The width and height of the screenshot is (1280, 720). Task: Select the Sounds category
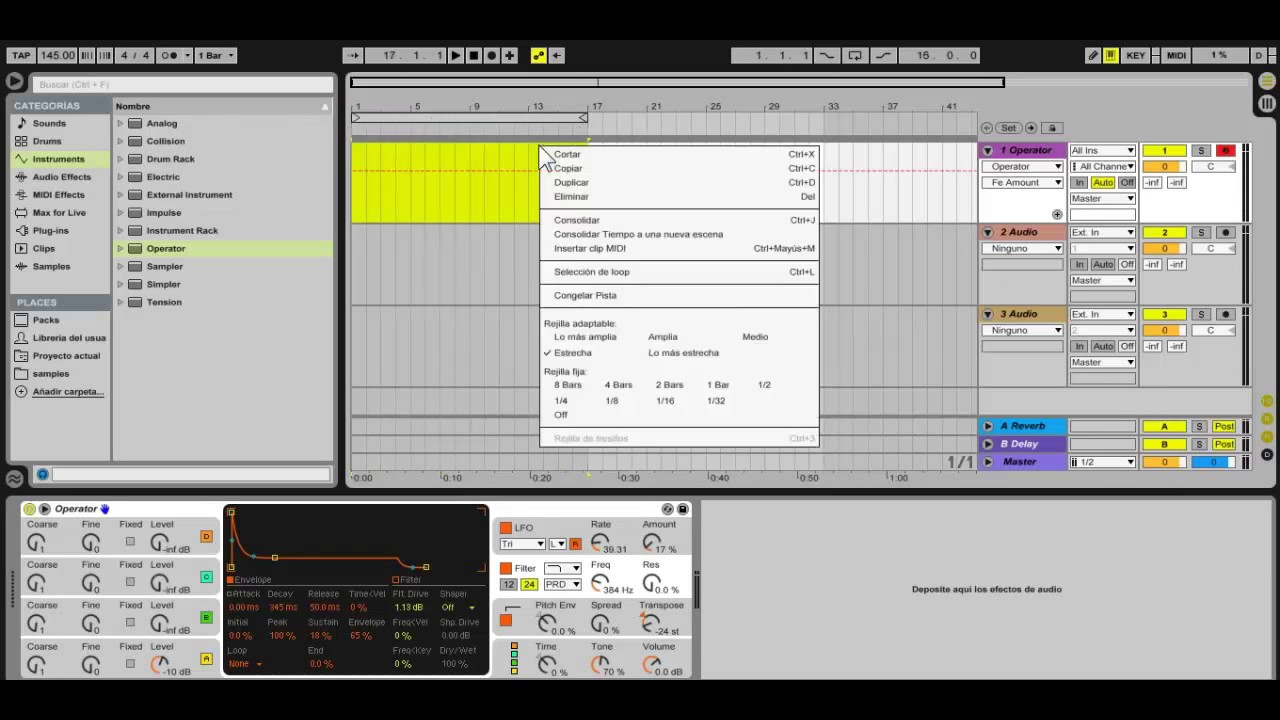pos(49,123)
